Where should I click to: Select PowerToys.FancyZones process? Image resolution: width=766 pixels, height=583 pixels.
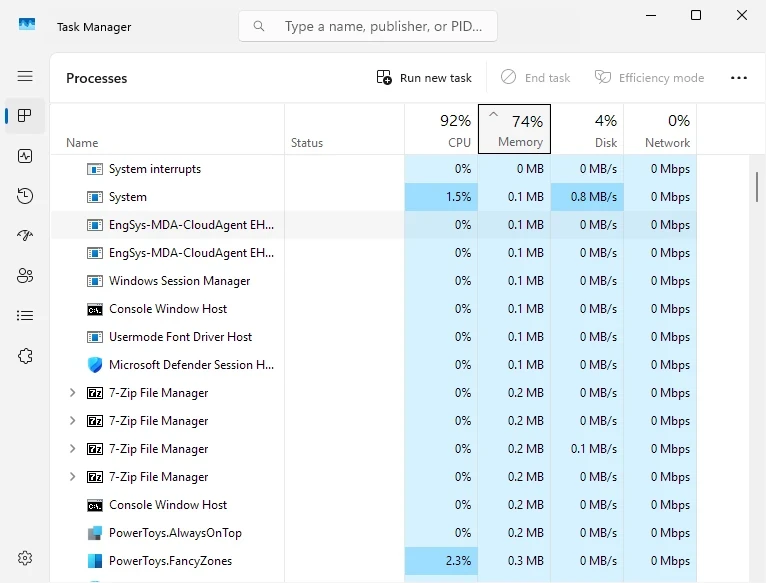tap(374, 561)
